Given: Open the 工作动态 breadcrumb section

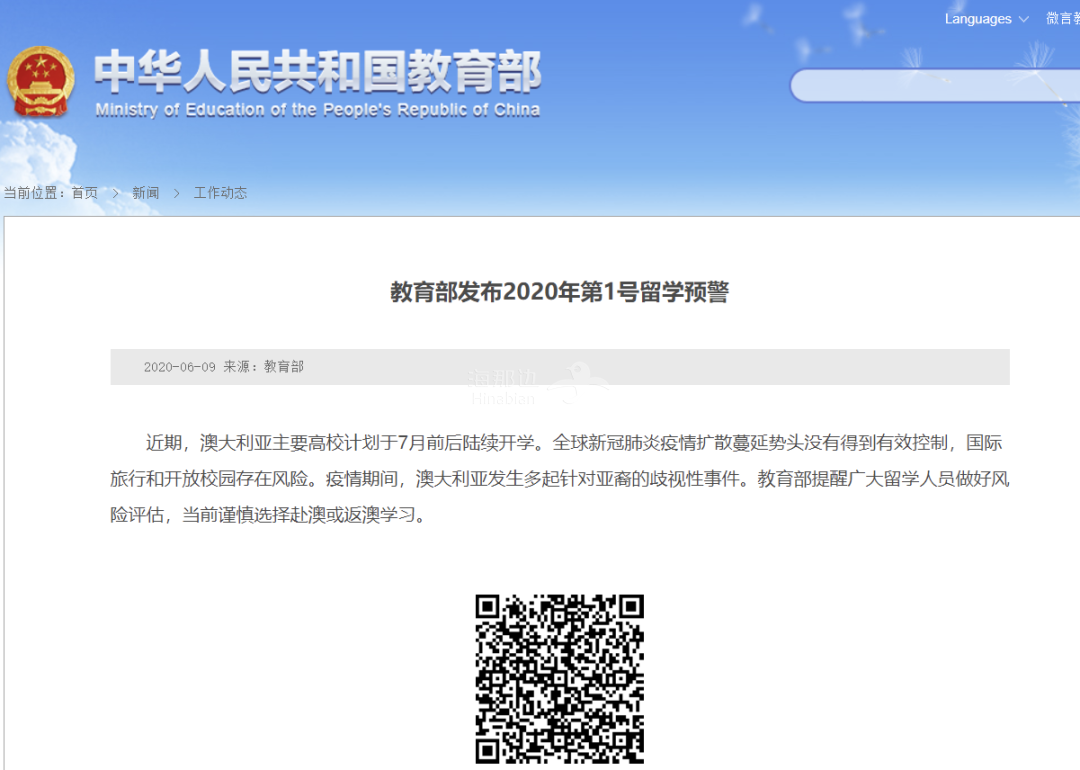Looking at the screenshot, I should [220, 193].
